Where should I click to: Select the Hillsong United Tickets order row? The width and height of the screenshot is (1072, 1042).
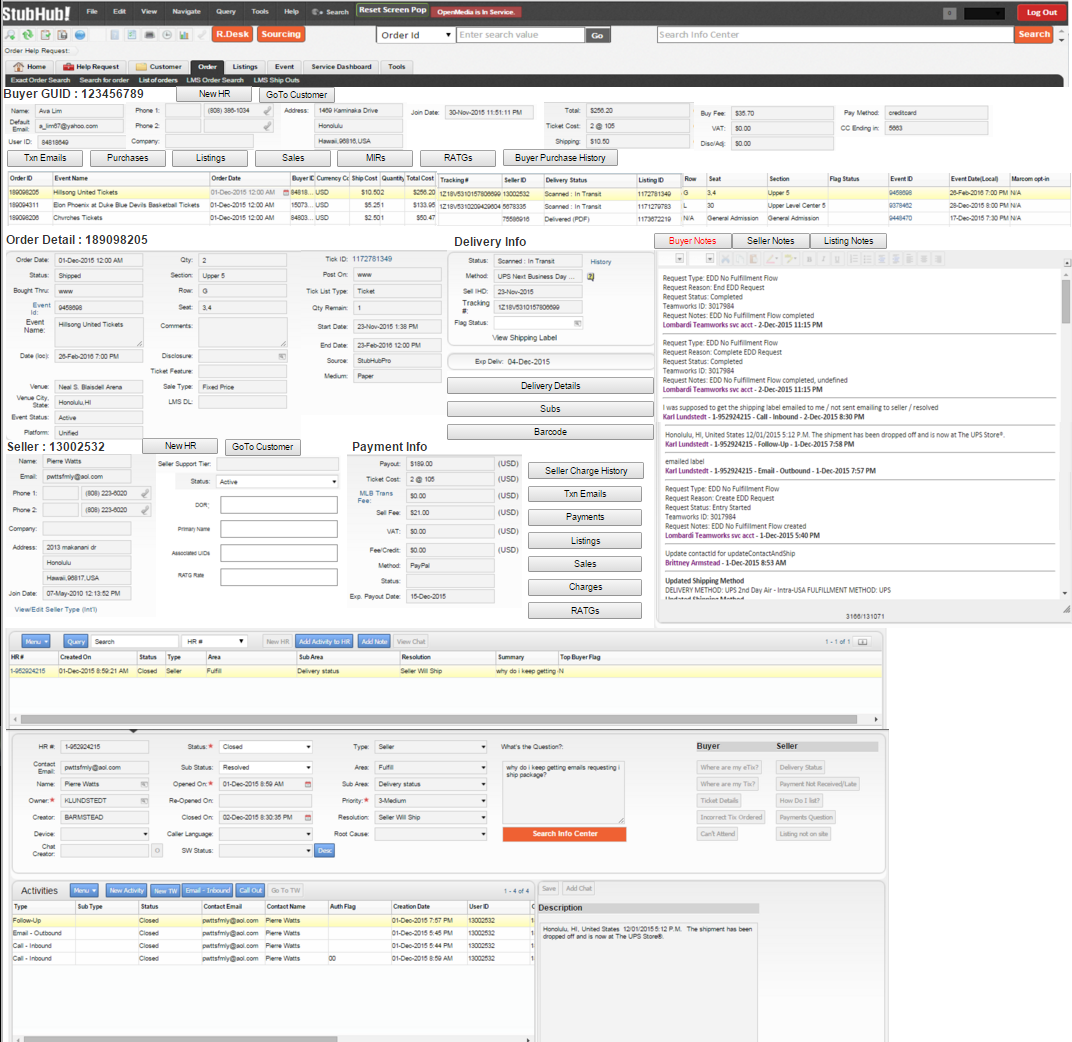(x=537, y=193)
